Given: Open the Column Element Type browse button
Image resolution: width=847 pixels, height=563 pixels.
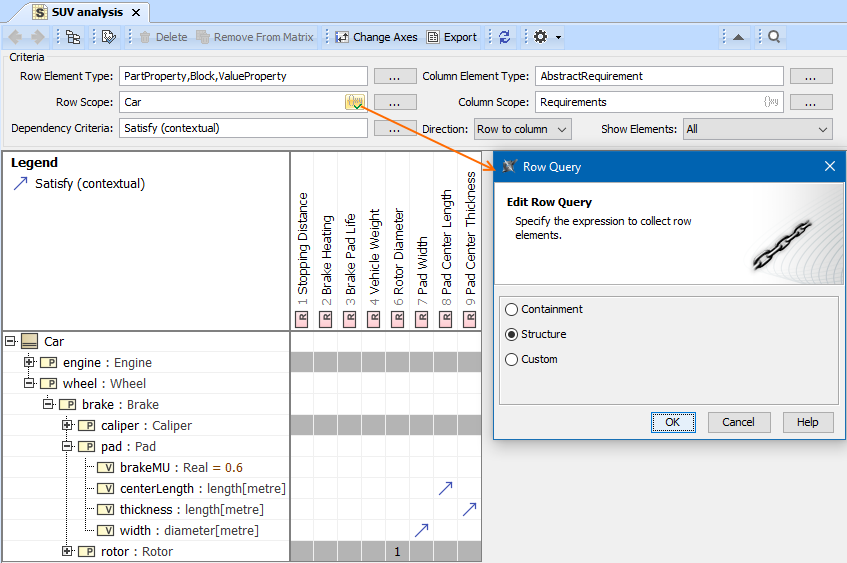Looking at the screenshot, I should tap(811, 76).
